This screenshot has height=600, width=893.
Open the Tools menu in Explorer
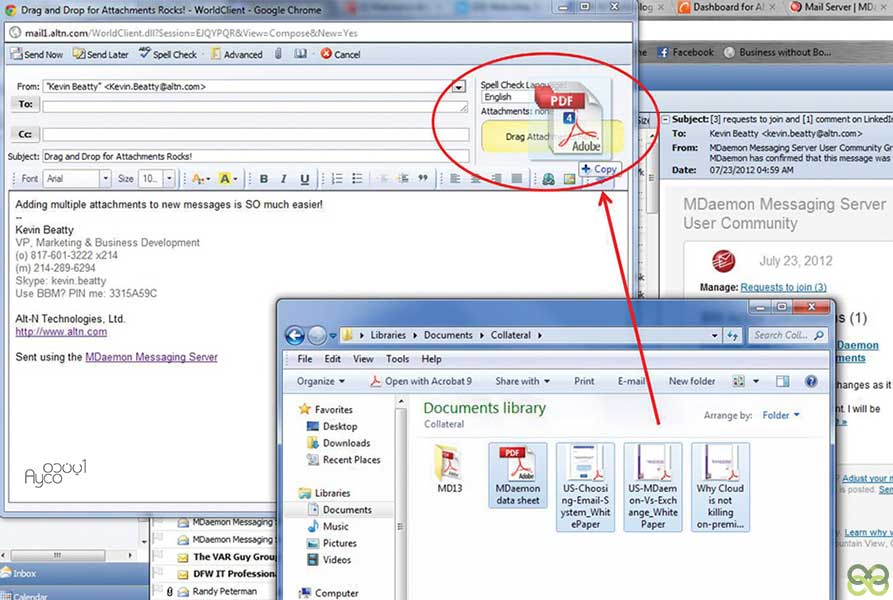pos(397,359)
